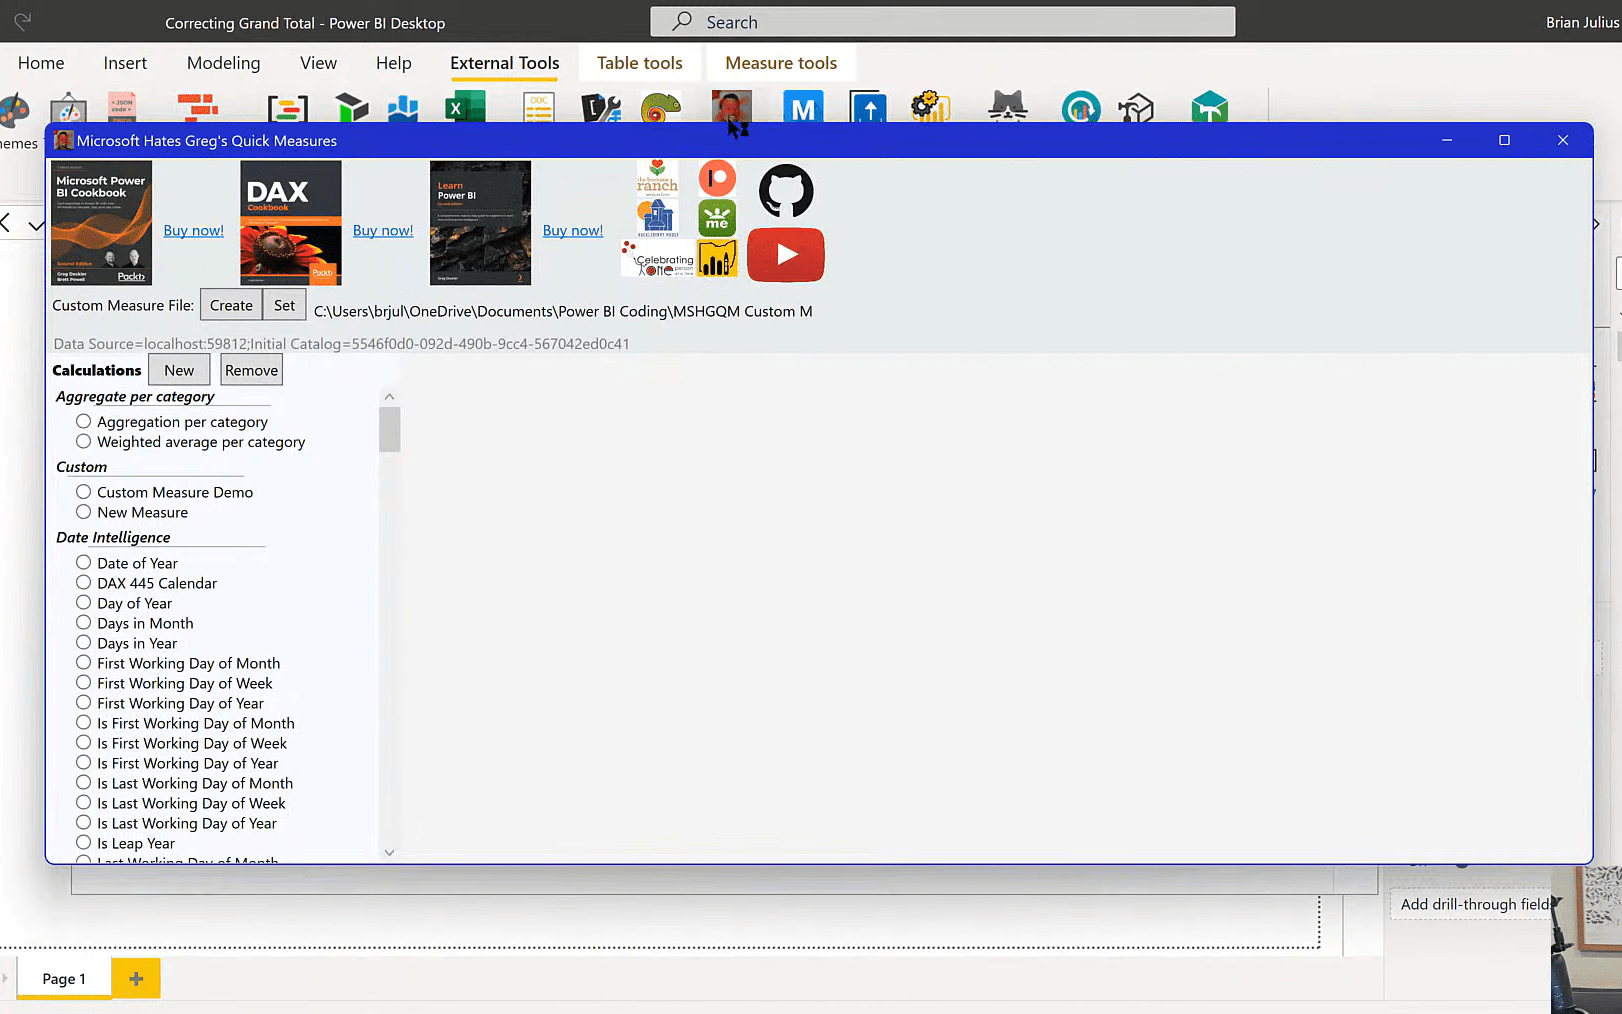Viewport: 1622px width, 1014px height.
Task: Launch the gear with yellow bars tool
Action: [931, 107]
